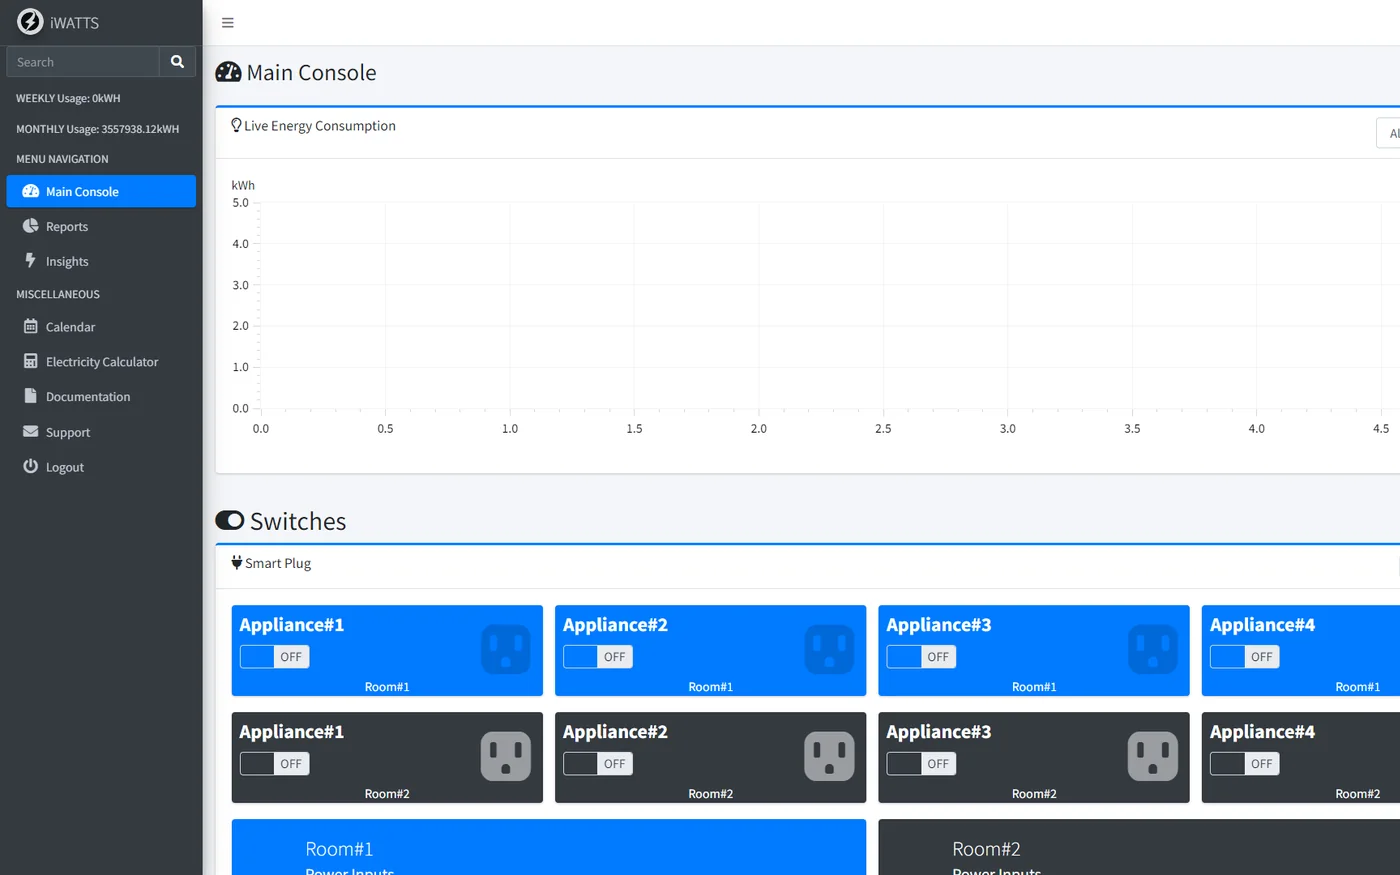The width and height of the screenshot is (1400, 875).
Task: Click the Reports pie chart icon
Action: click(x=31, y=226)
